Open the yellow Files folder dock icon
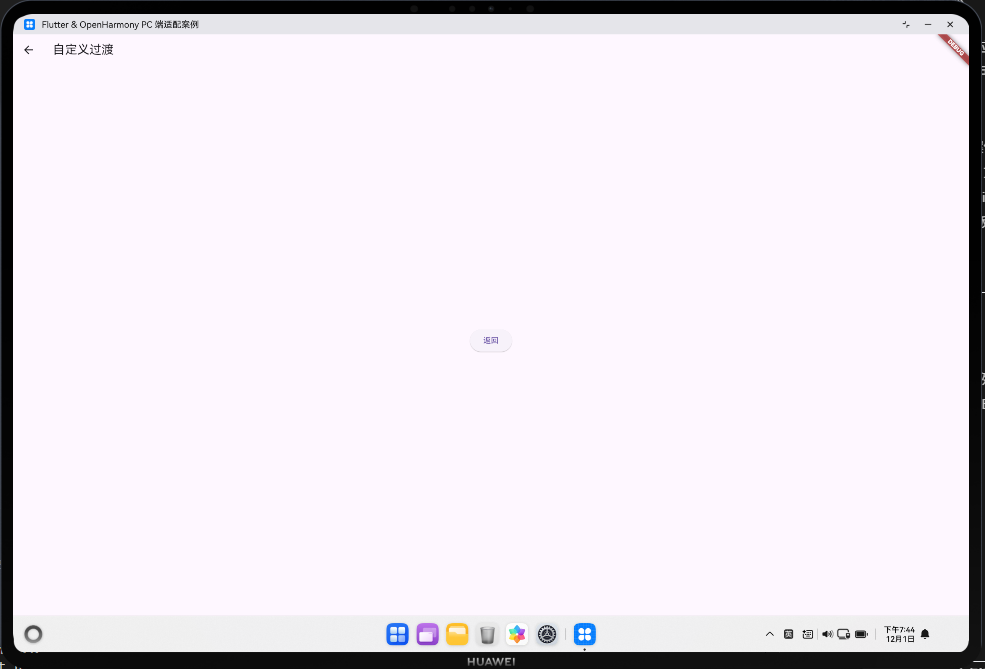This screenshot has height=669, width=985. 457,634
